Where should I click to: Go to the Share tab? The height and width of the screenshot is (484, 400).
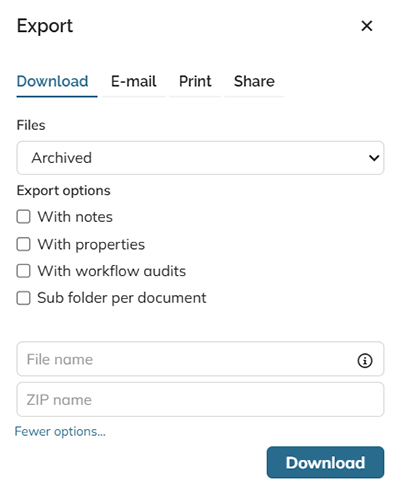coord(254,81)
